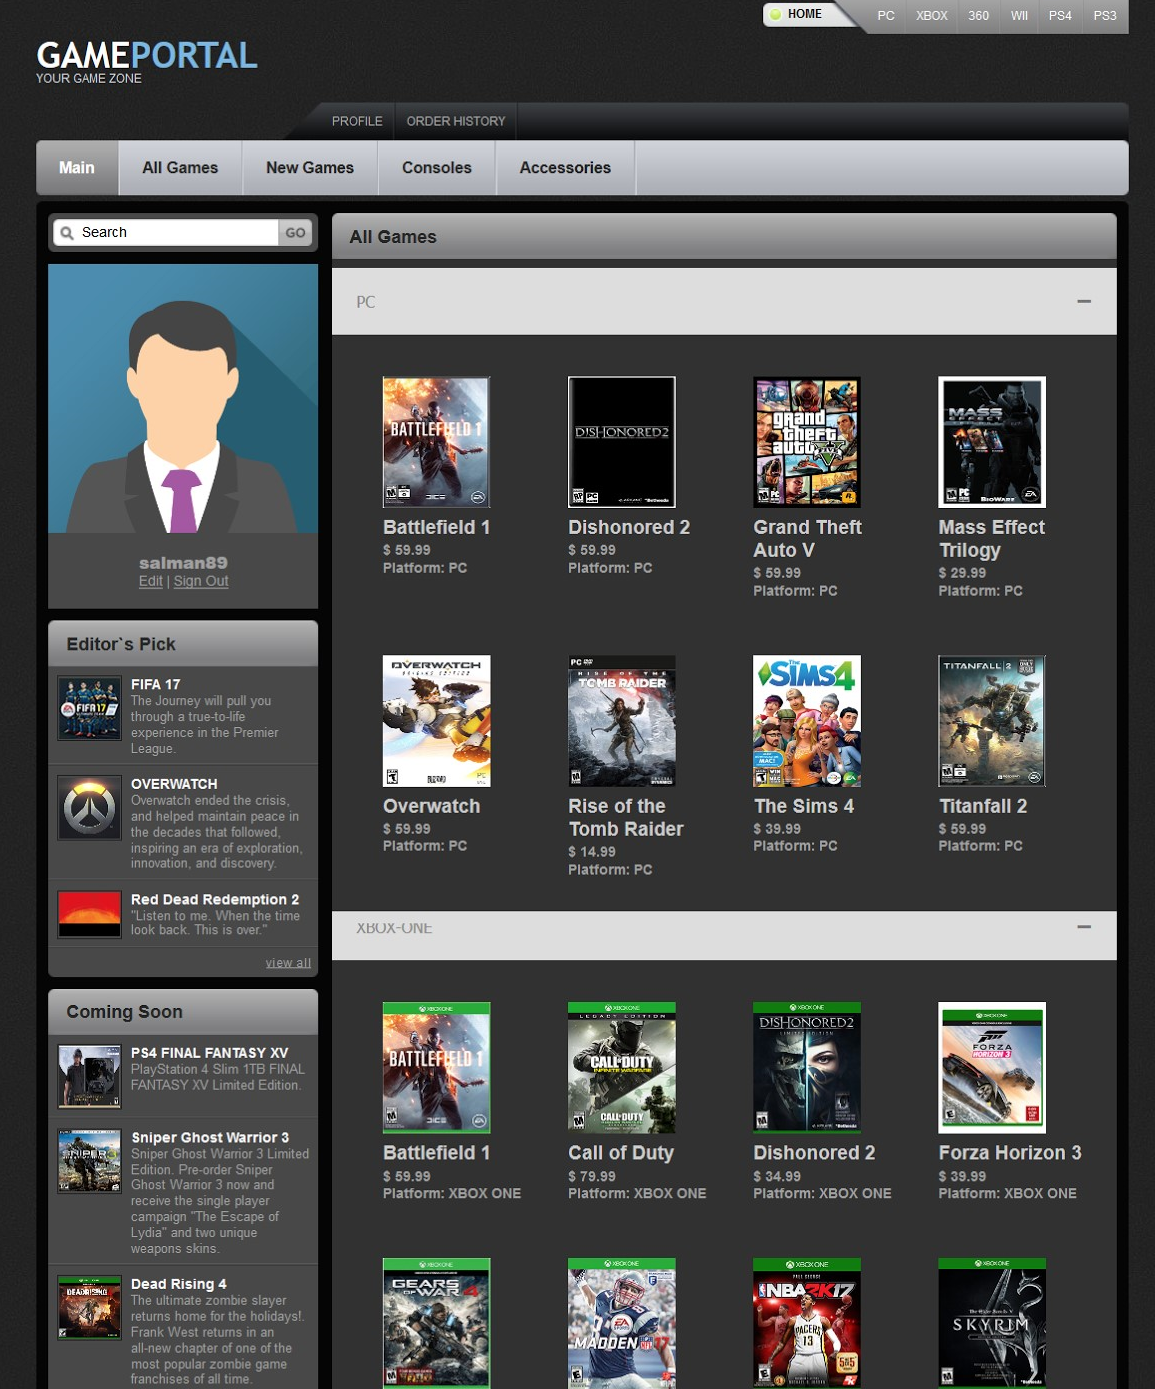Viewport: 1155px width, 1389px height.
Task: Click the Call of Duty title
Action: pos(621,1153)
